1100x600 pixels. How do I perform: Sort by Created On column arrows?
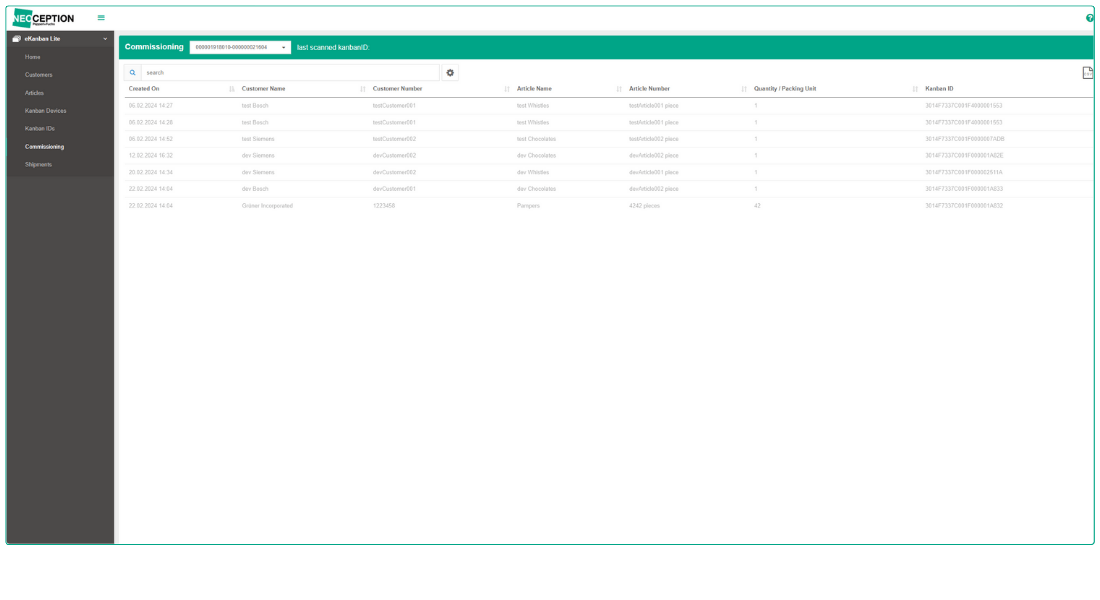pos(232,89)
